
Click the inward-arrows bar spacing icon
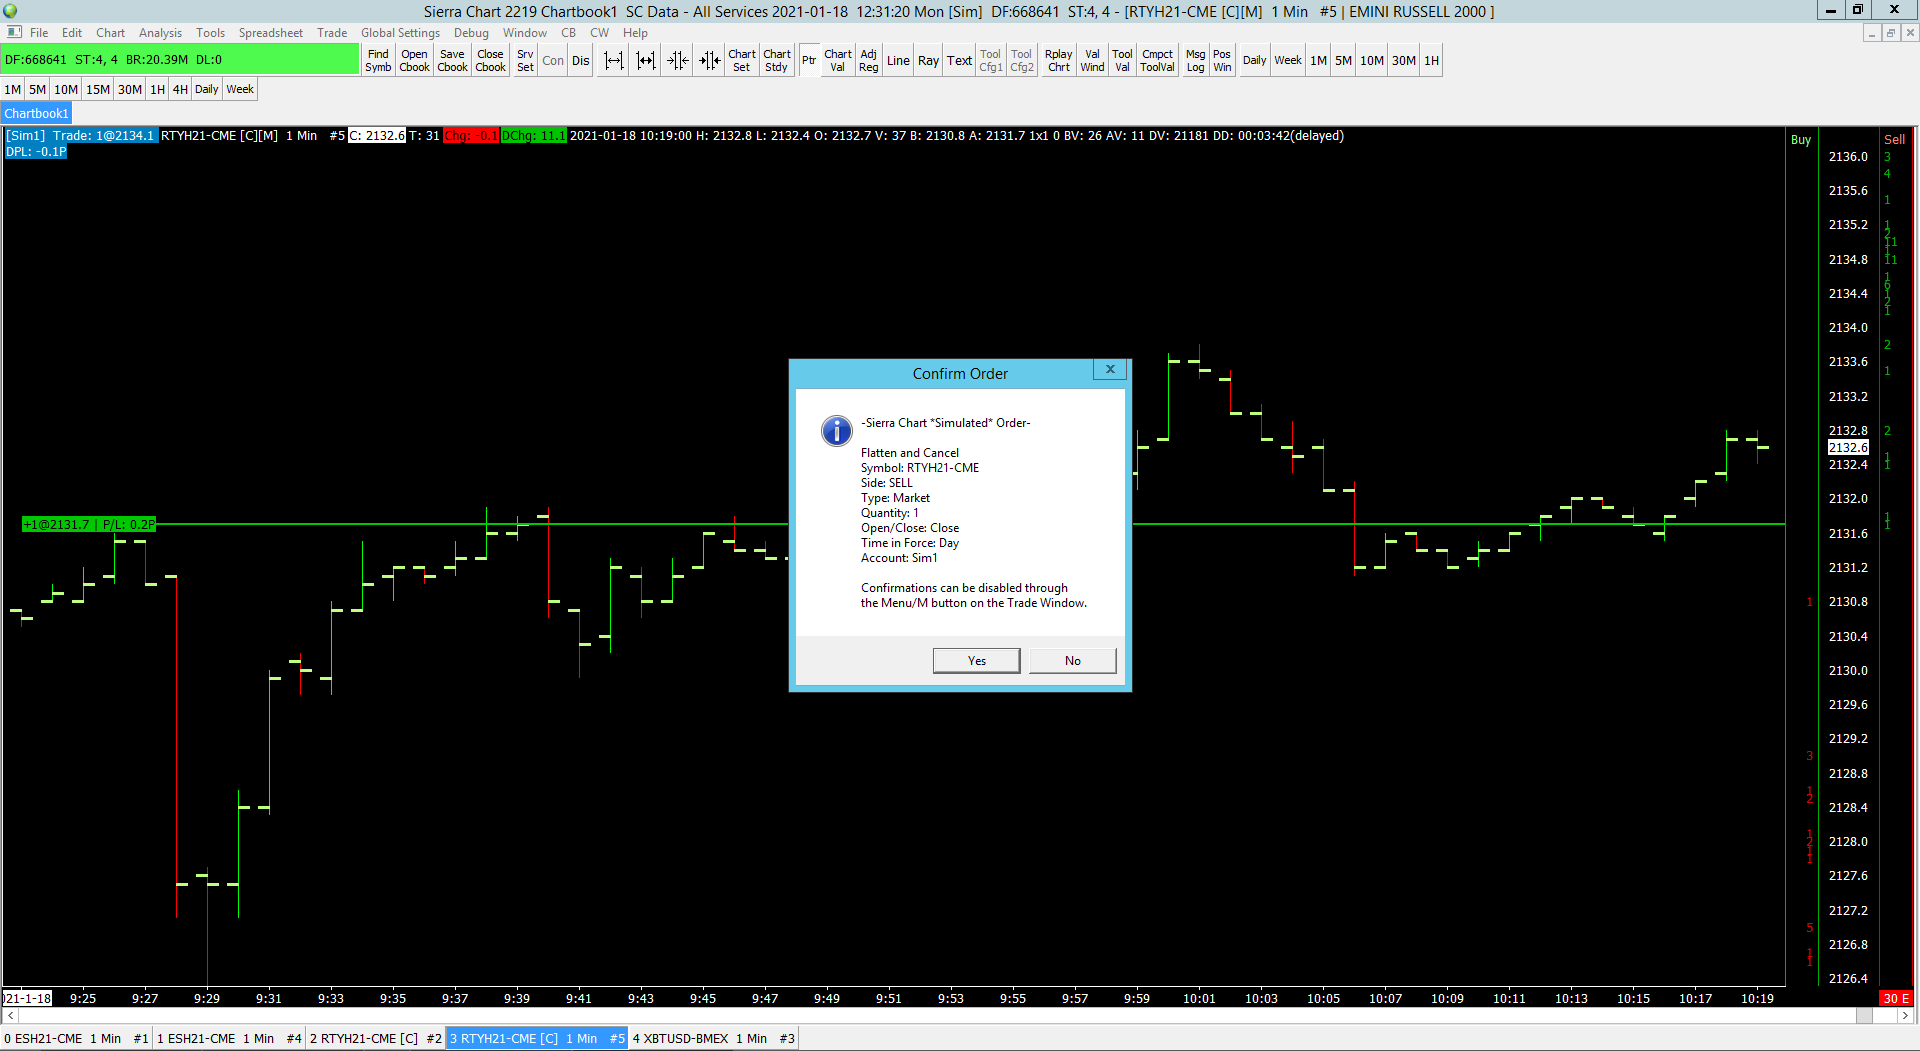coord(678,60)
